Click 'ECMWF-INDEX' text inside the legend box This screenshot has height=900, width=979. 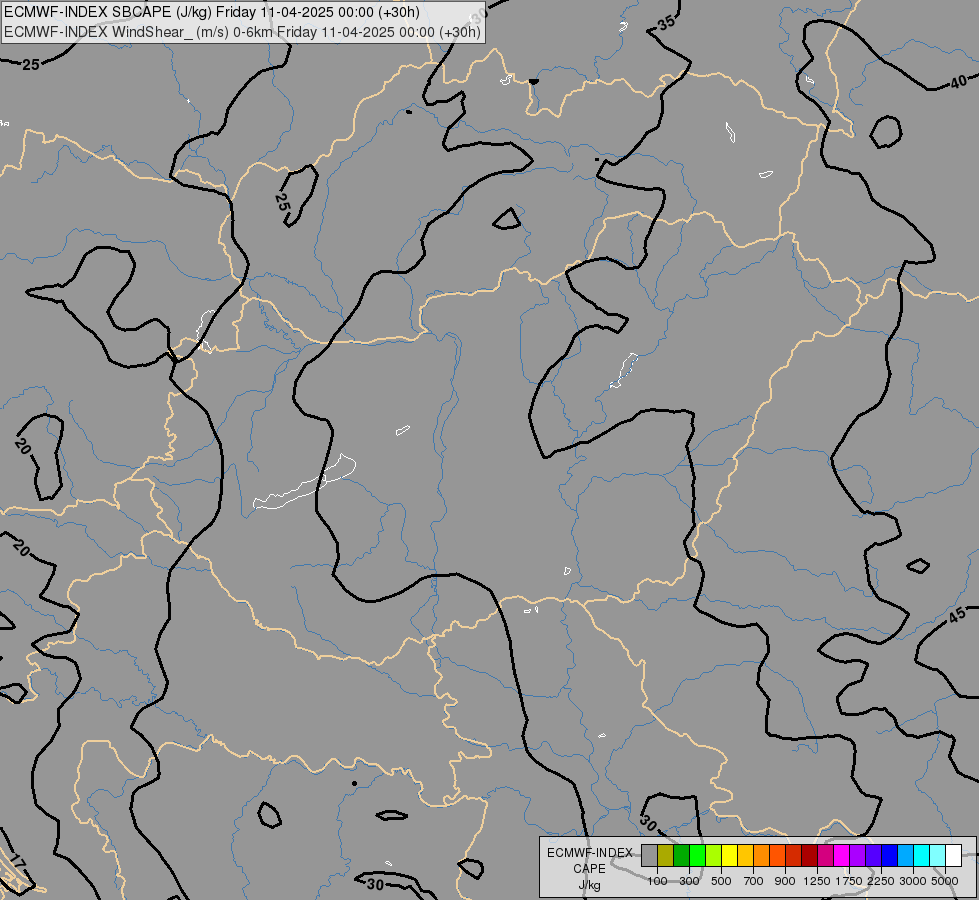coord(589,853)
